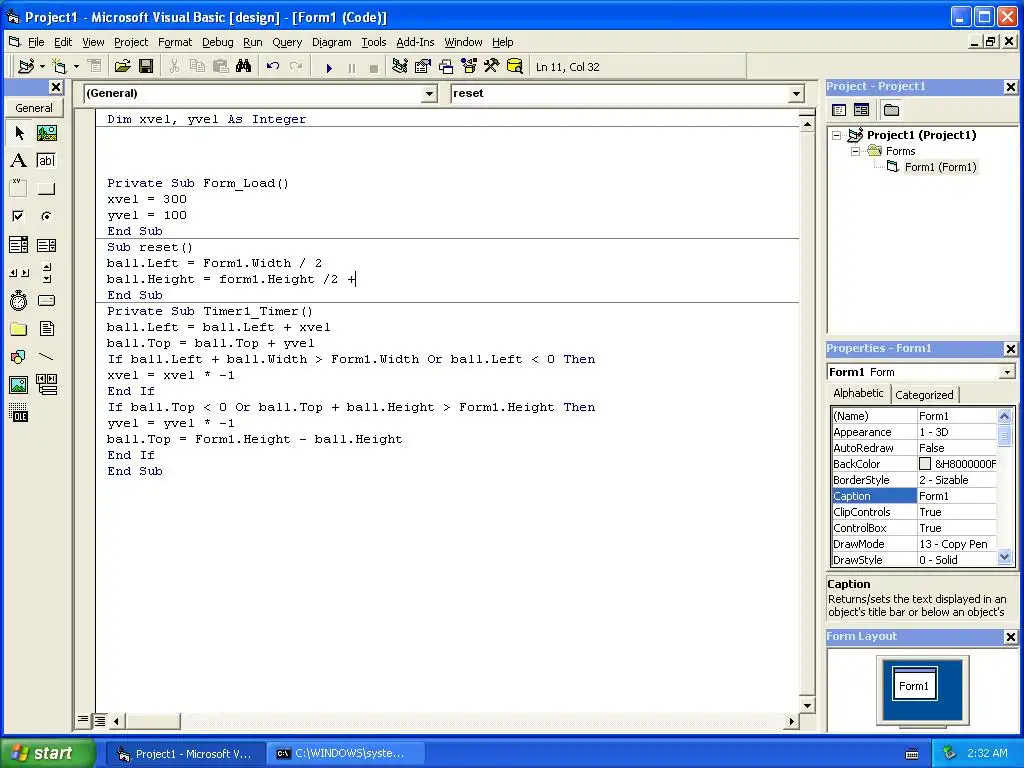This screenshot has height=768, width=1024.
Task: Select Form1 (Form1) in project tree
Action: point(940,167)
